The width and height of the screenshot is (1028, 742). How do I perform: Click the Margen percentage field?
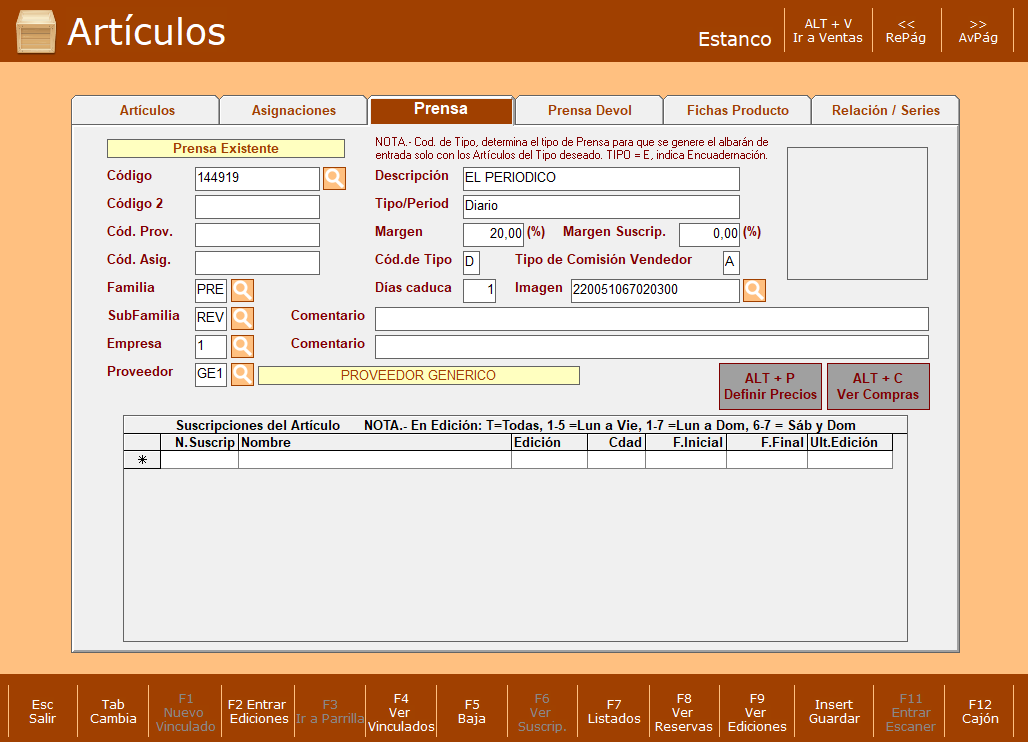pyautogui.click(x=494, y=234)
